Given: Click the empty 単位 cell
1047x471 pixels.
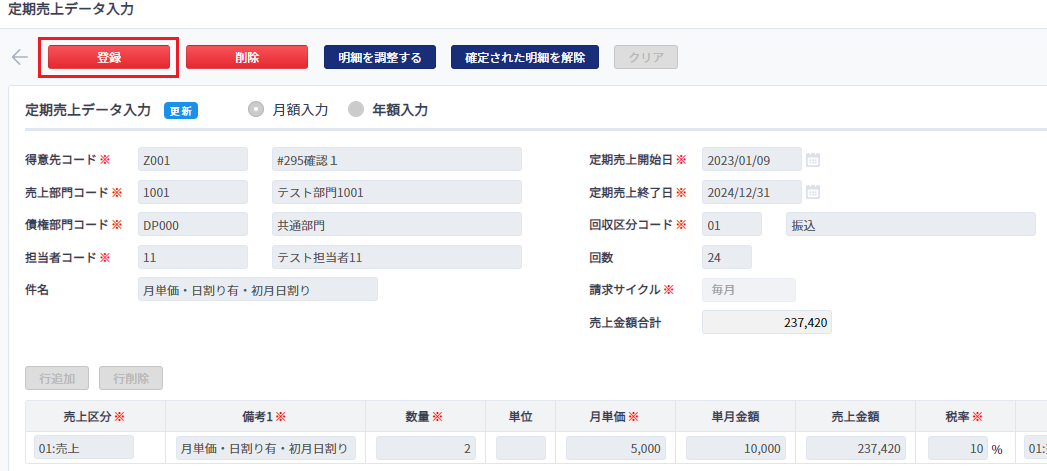Looking at the screenshot, I should (521, 448).
